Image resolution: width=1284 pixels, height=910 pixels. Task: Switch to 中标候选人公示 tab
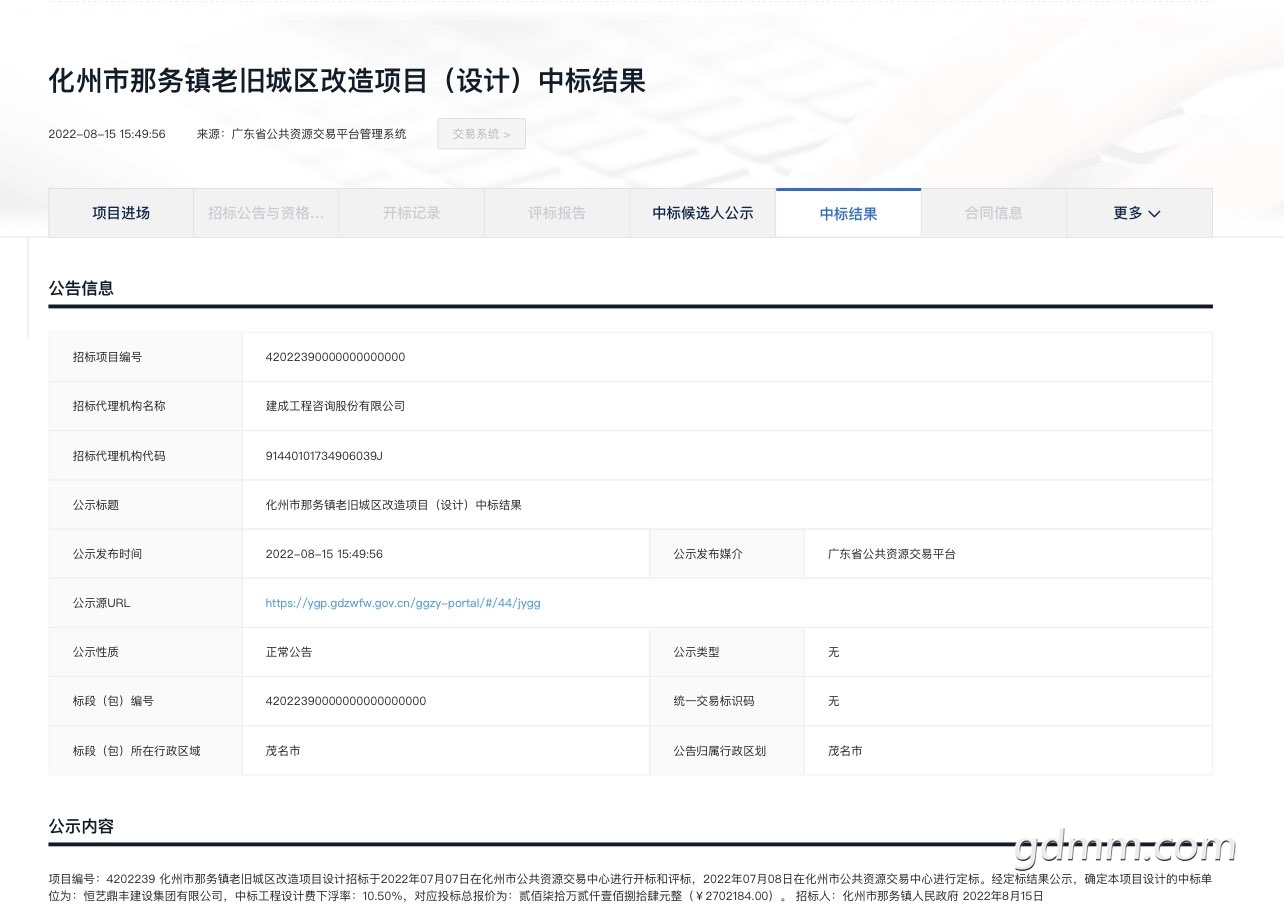click(703, 213)
